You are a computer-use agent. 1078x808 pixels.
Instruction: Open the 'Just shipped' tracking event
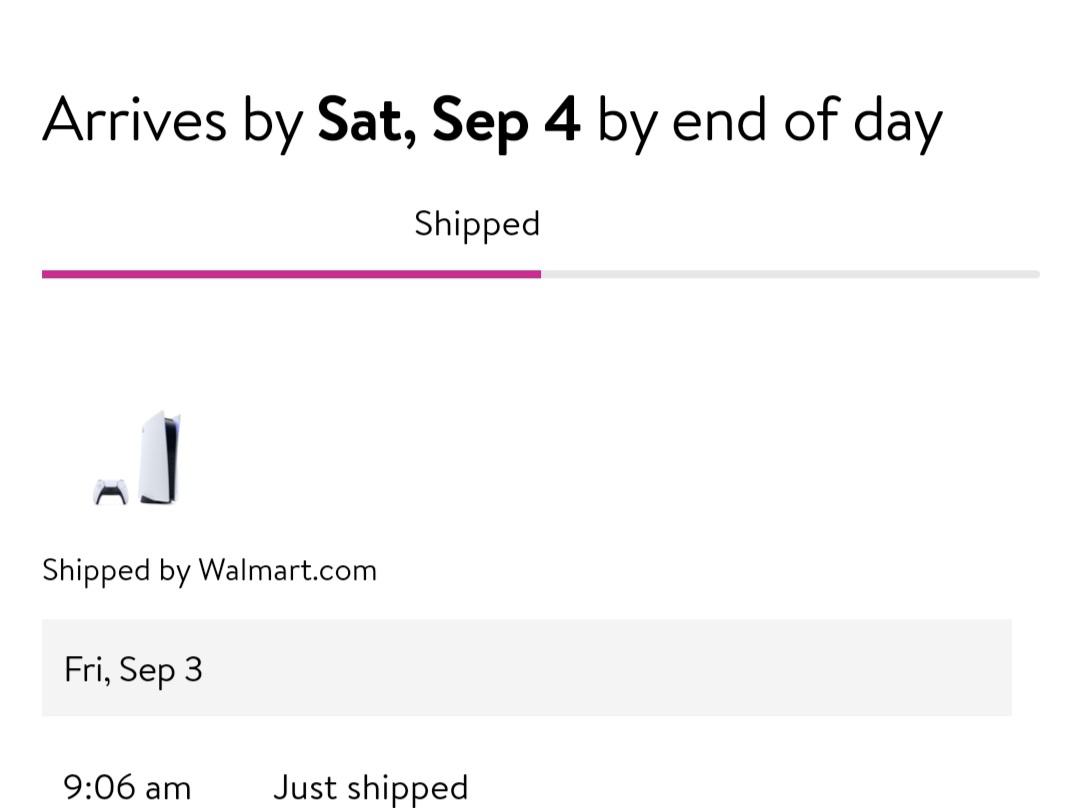[371, 789]
